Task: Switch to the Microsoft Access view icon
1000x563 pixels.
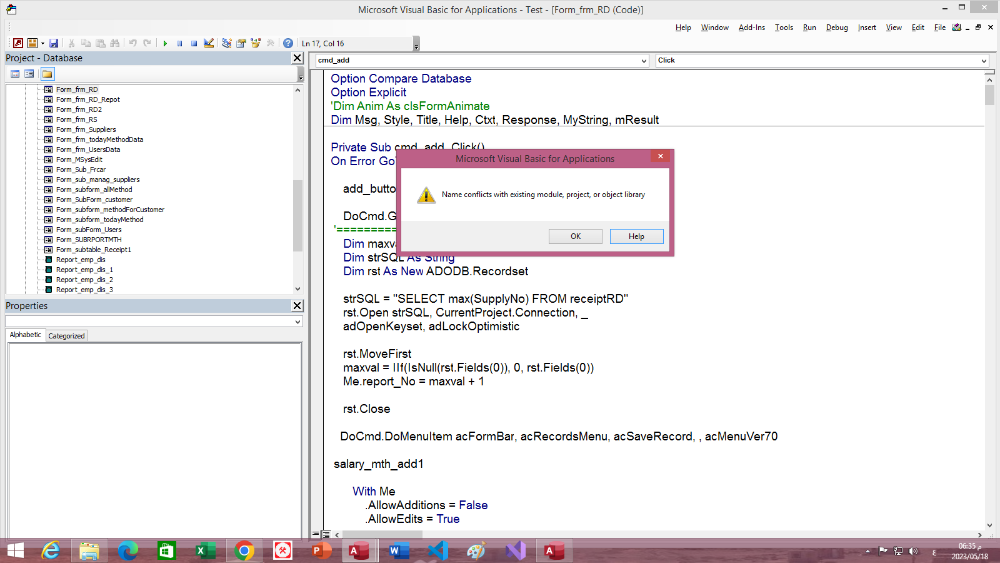Action: (18, 43)
